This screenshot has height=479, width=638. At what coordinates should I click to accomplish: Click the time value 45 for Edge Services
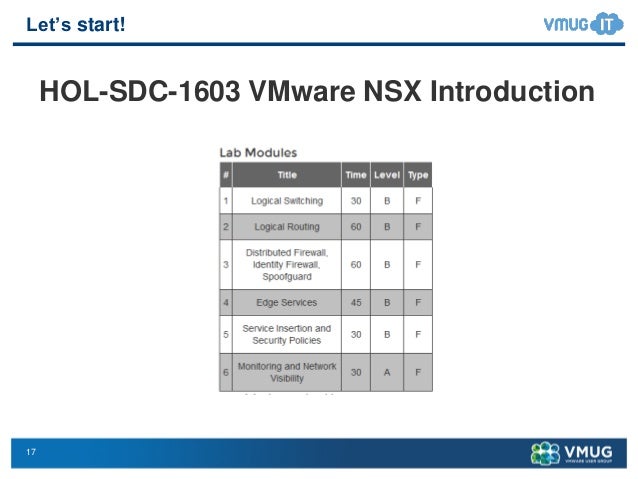point(356,302)
